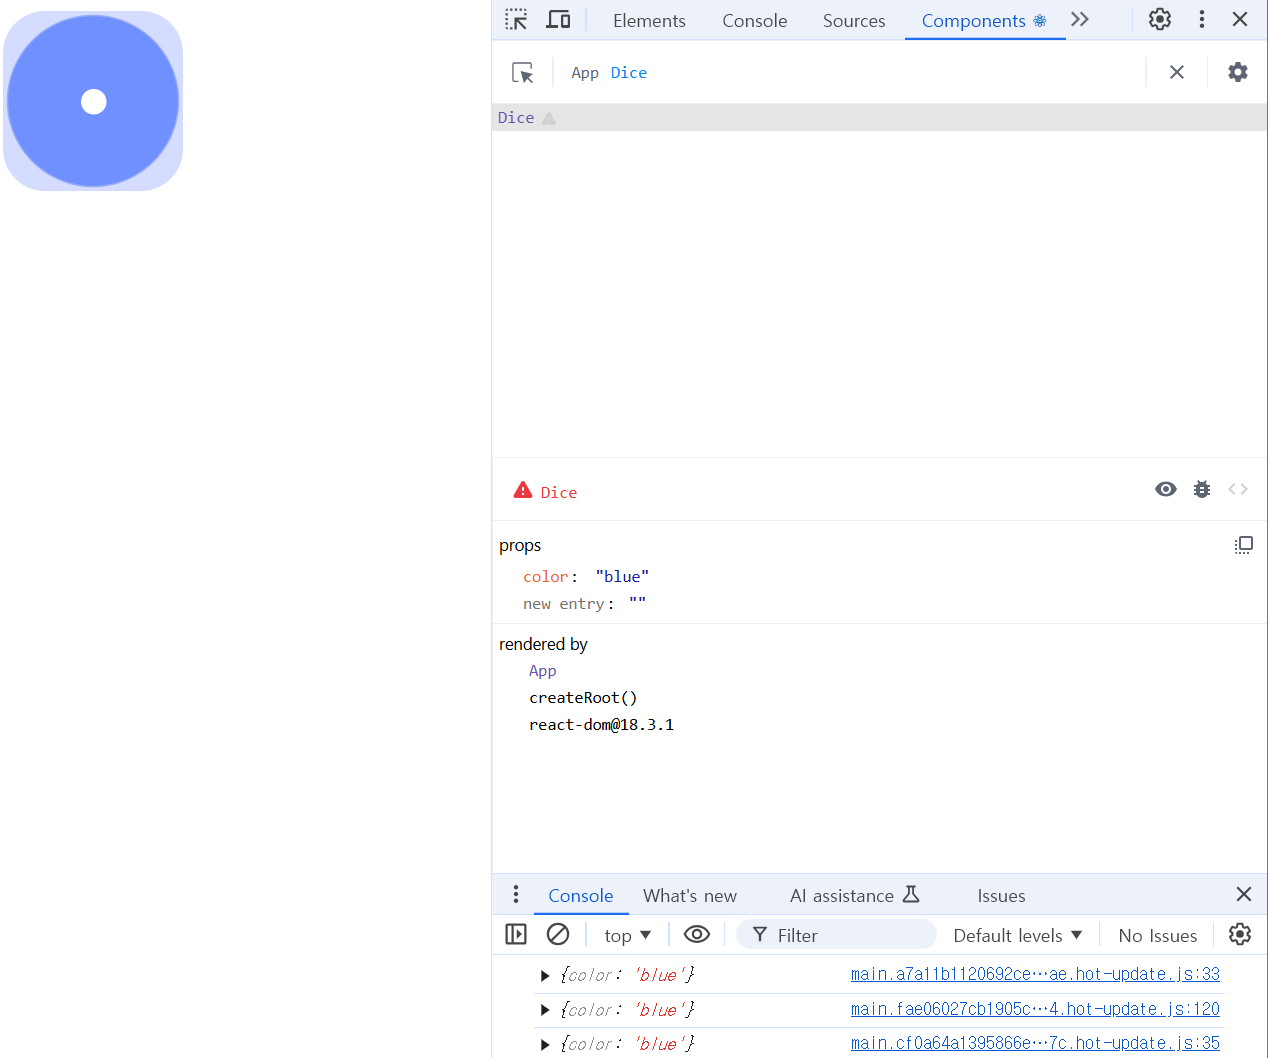Image resolution: width=1268 pixels, height=1058 pixels.
Task: Open the hot-update.js:35 source link
Action: (x=1035, y=1043)
